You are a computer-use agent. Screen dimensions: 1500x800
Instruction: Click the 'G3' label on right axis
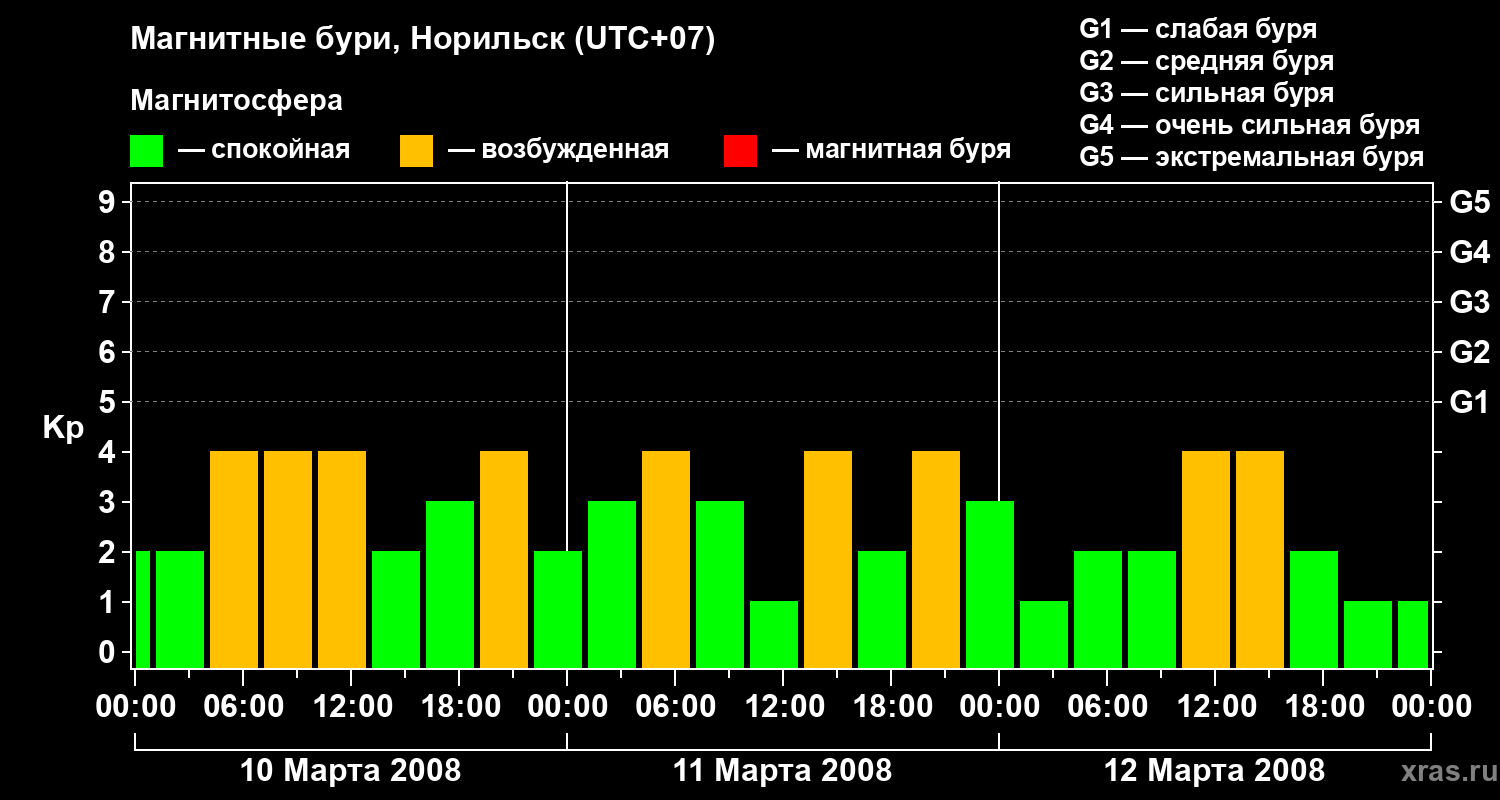click(x=1469, y=302)
